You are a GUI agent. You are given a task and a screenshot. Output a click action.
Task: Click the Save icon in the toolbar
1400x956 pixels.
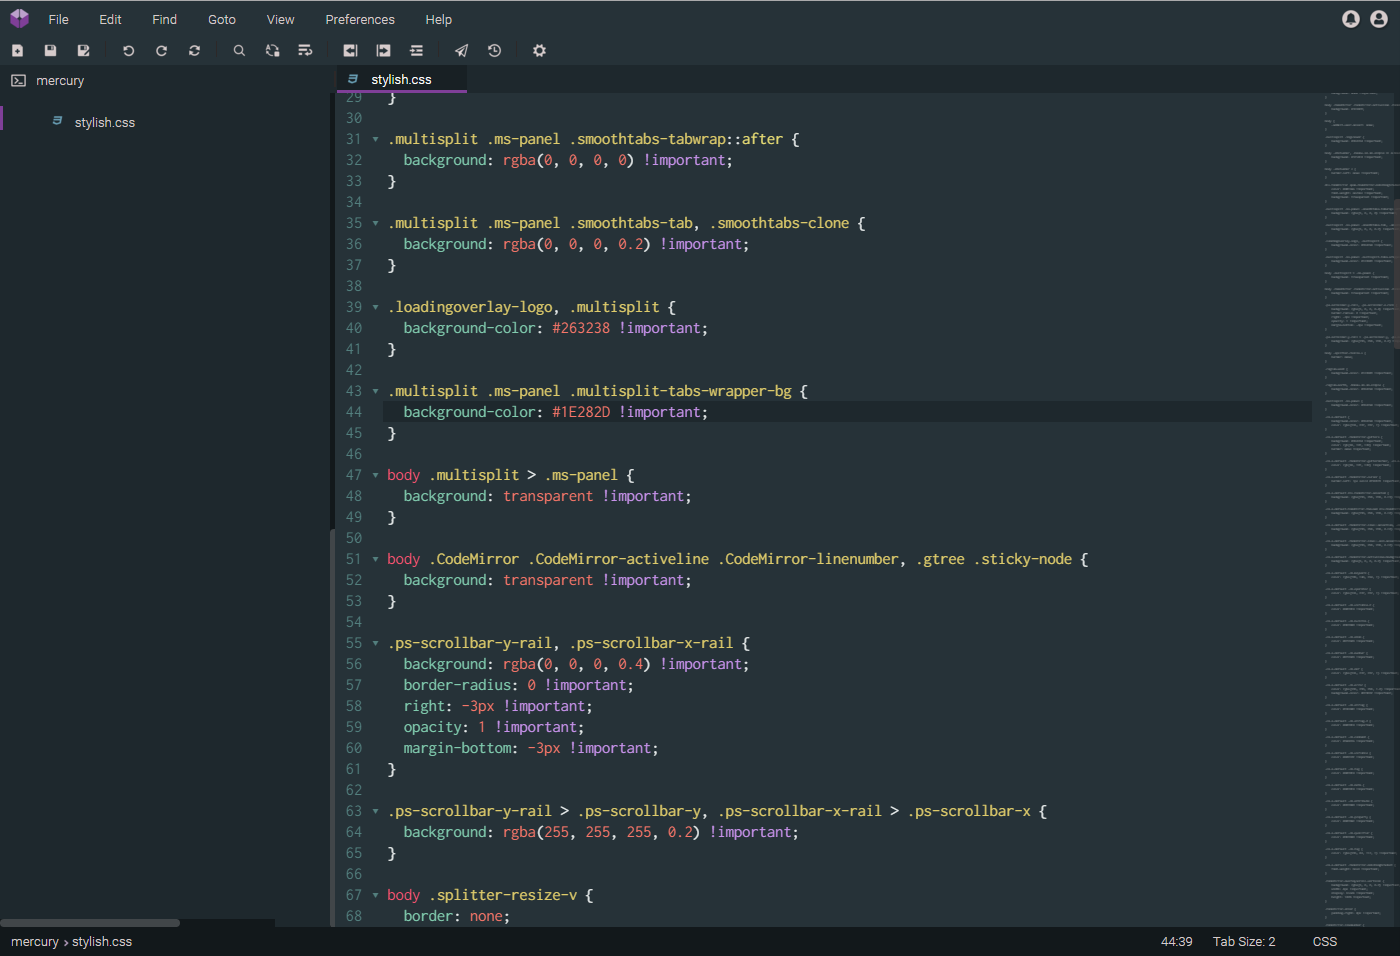point(50,50)
